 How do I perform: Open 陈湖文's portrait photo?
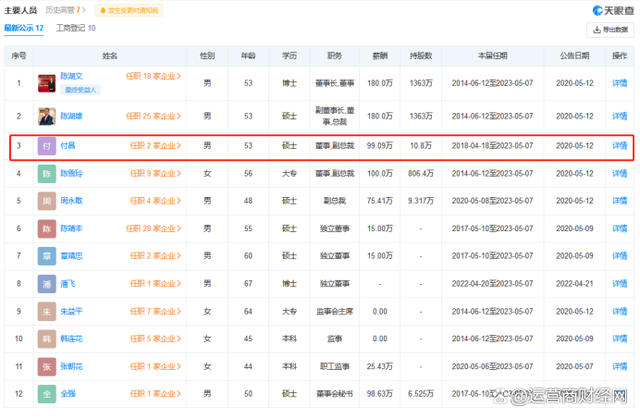pos(47,83)
